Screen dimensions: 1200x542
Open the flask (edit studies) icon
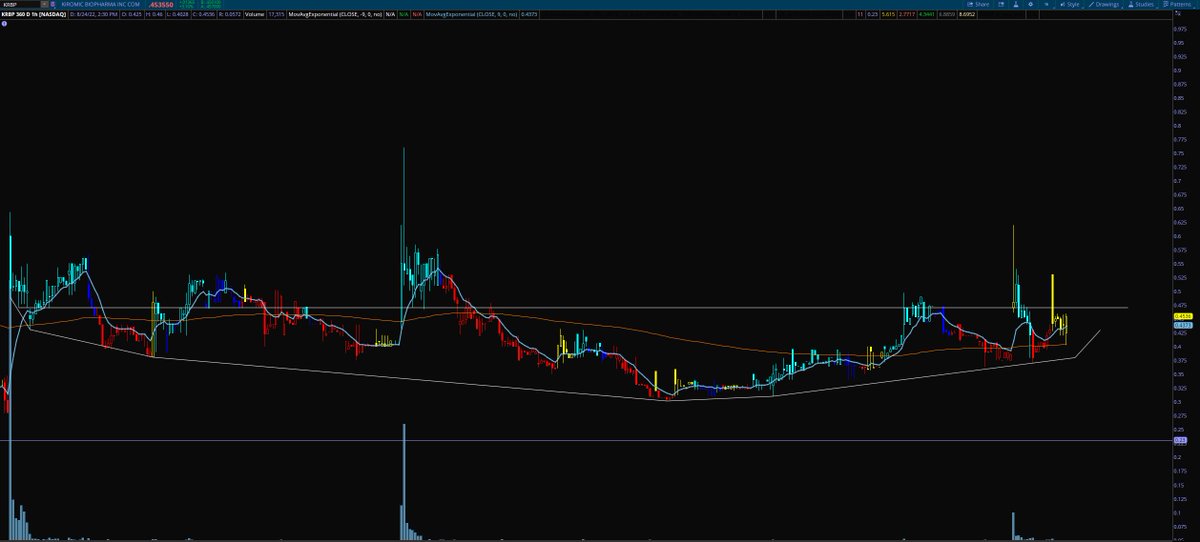(x=1016, y=4)
